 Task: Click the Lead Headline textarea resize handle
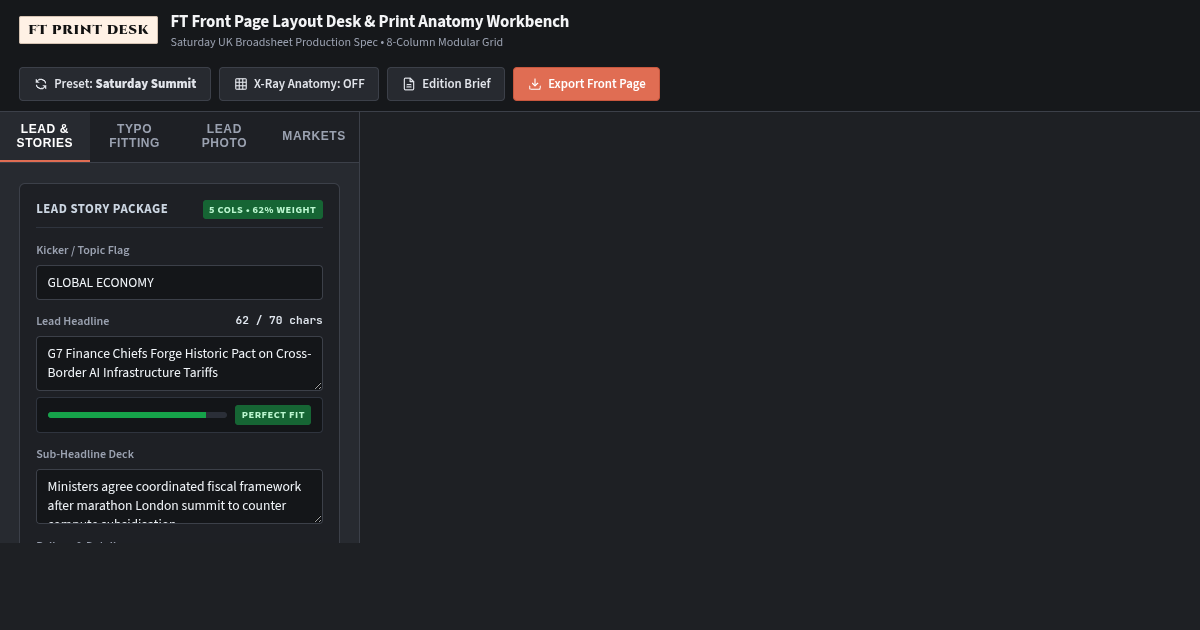click(317, 385)
